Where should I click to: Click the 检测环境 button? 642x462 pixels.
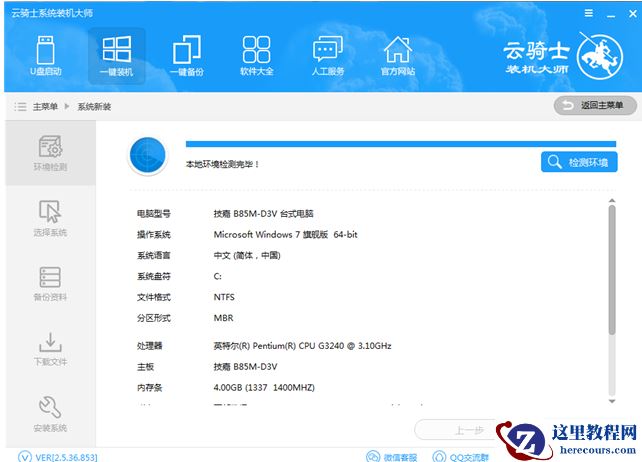[579, 162]
